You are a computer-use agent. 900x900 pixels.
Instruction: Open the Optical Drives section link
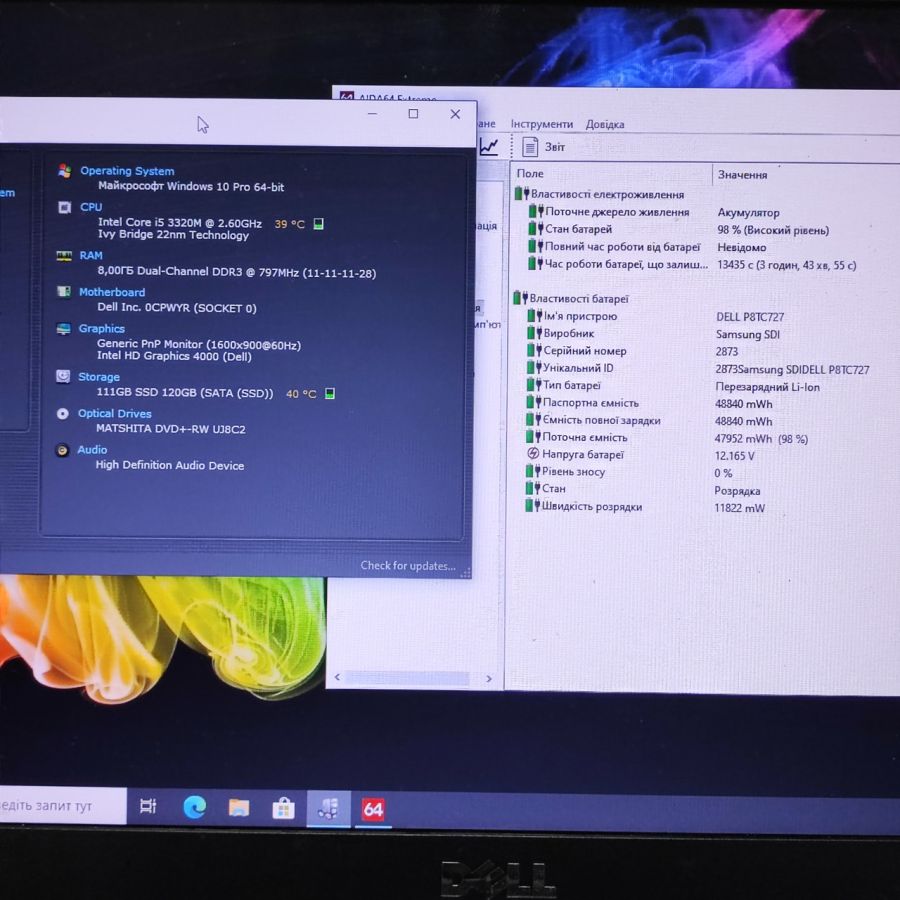click(x=114, y=413)
